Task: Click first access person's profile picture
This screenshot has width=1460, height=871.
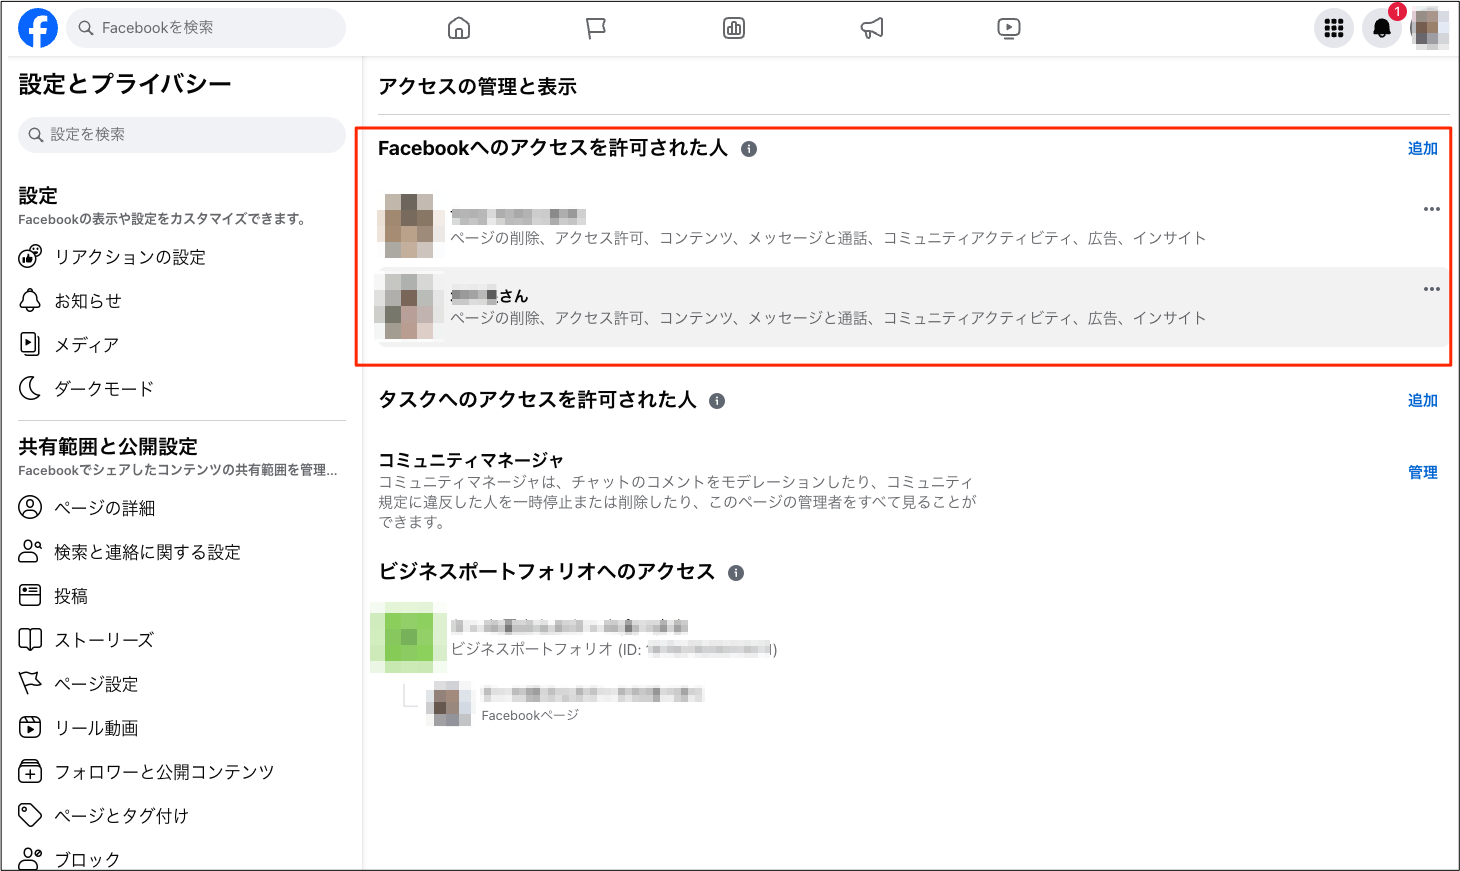Action: click(x=410, y=226)
